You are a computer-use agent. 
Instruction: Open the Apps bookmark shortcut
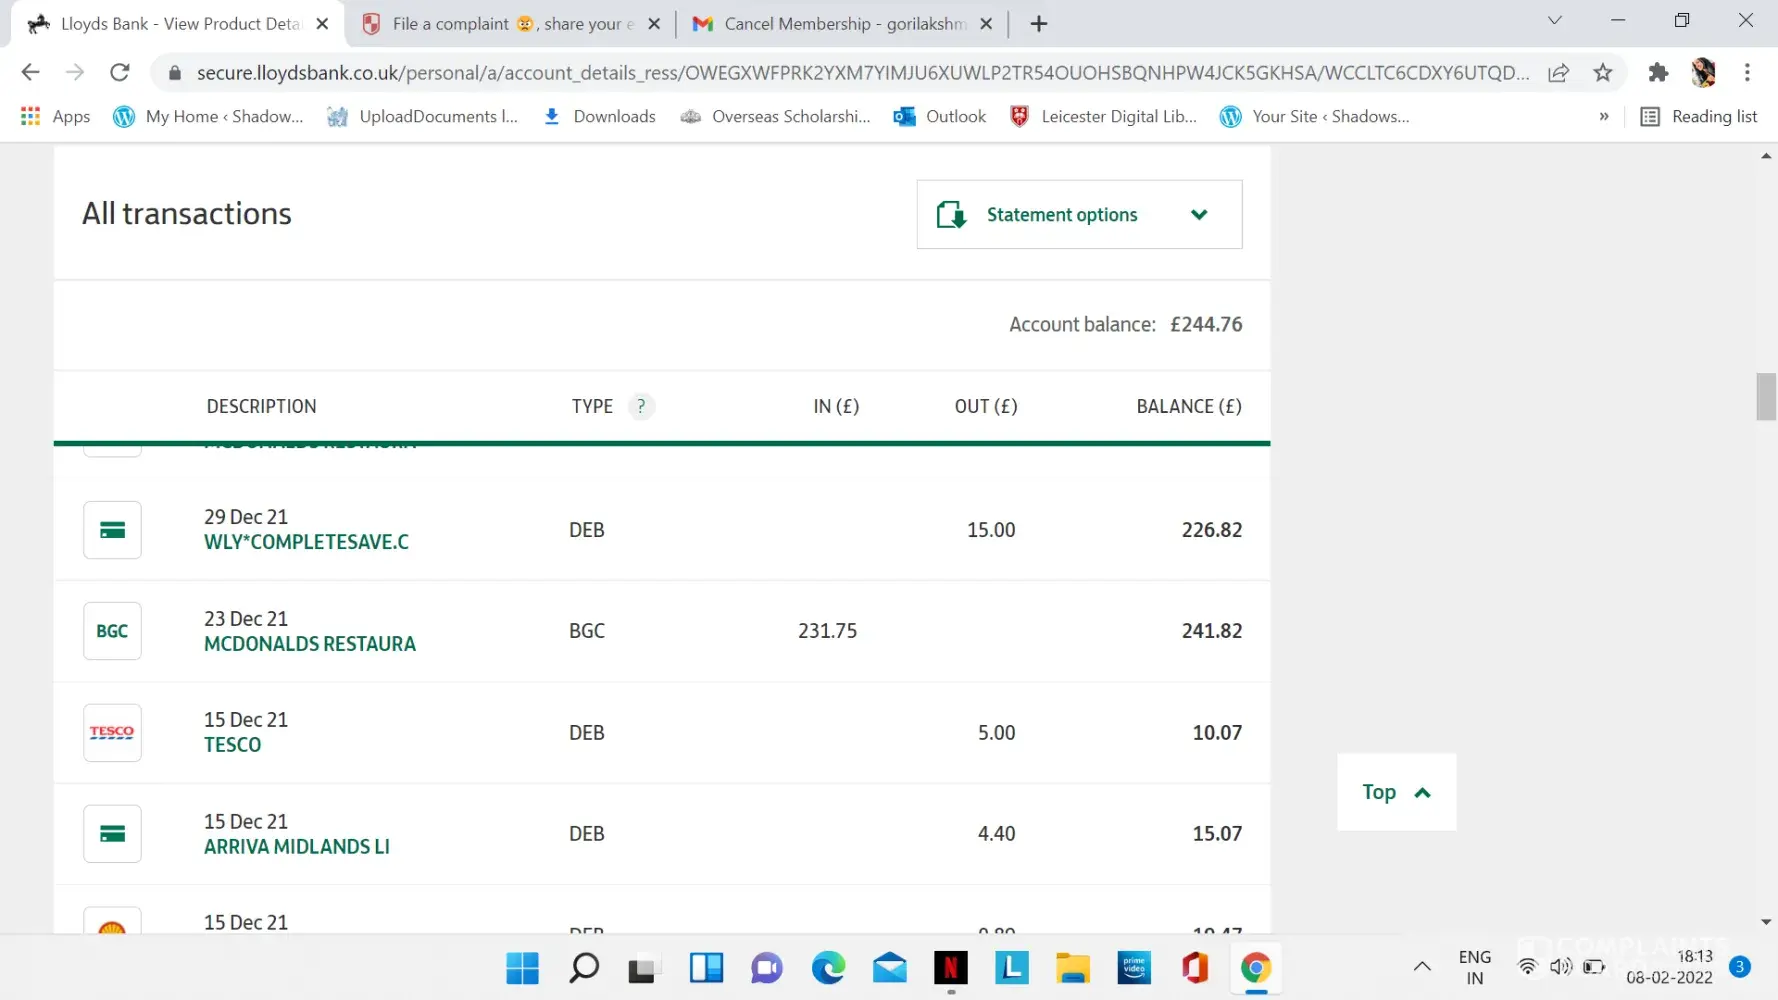click(x=56, y=117)
